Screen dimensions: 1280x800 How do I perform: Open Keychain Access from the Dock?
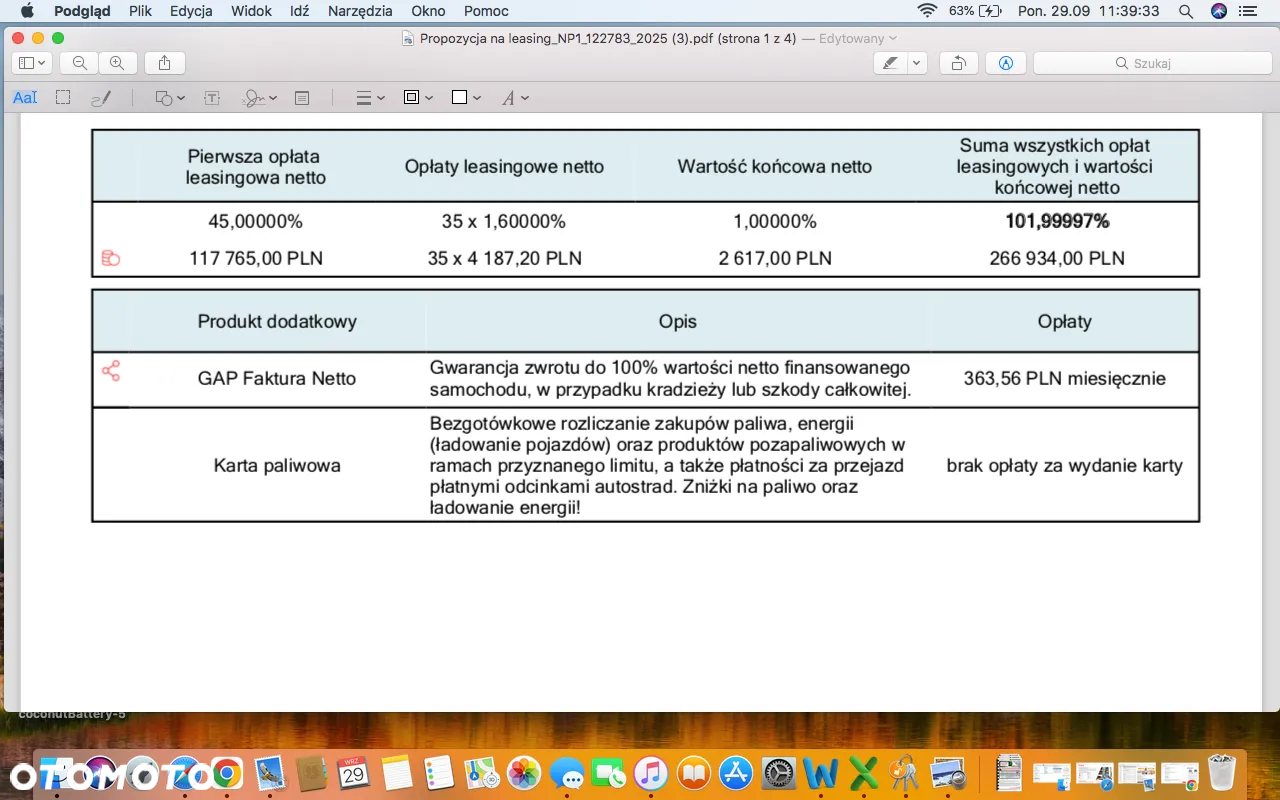pyautogui.click(x=905, y=773)
